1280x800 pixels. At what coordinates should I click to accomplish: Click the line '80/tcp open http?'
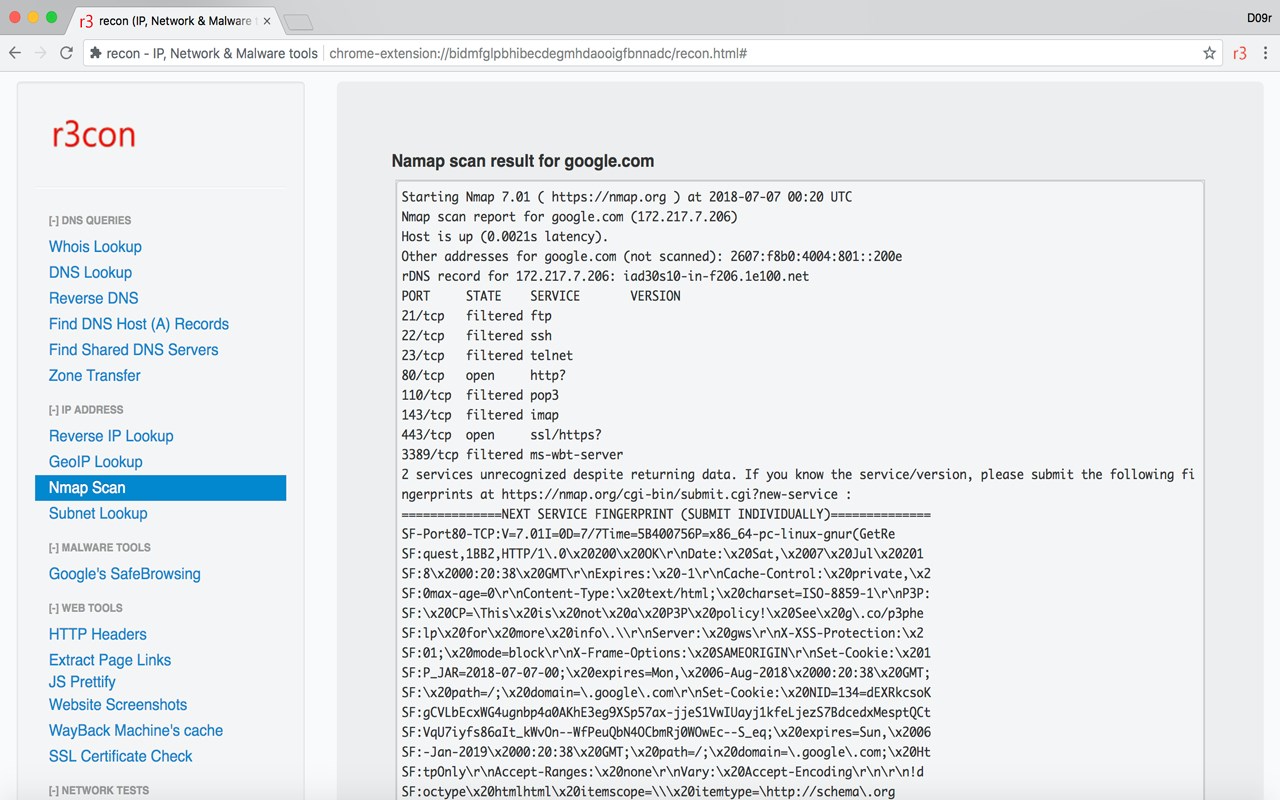(484, 375)
